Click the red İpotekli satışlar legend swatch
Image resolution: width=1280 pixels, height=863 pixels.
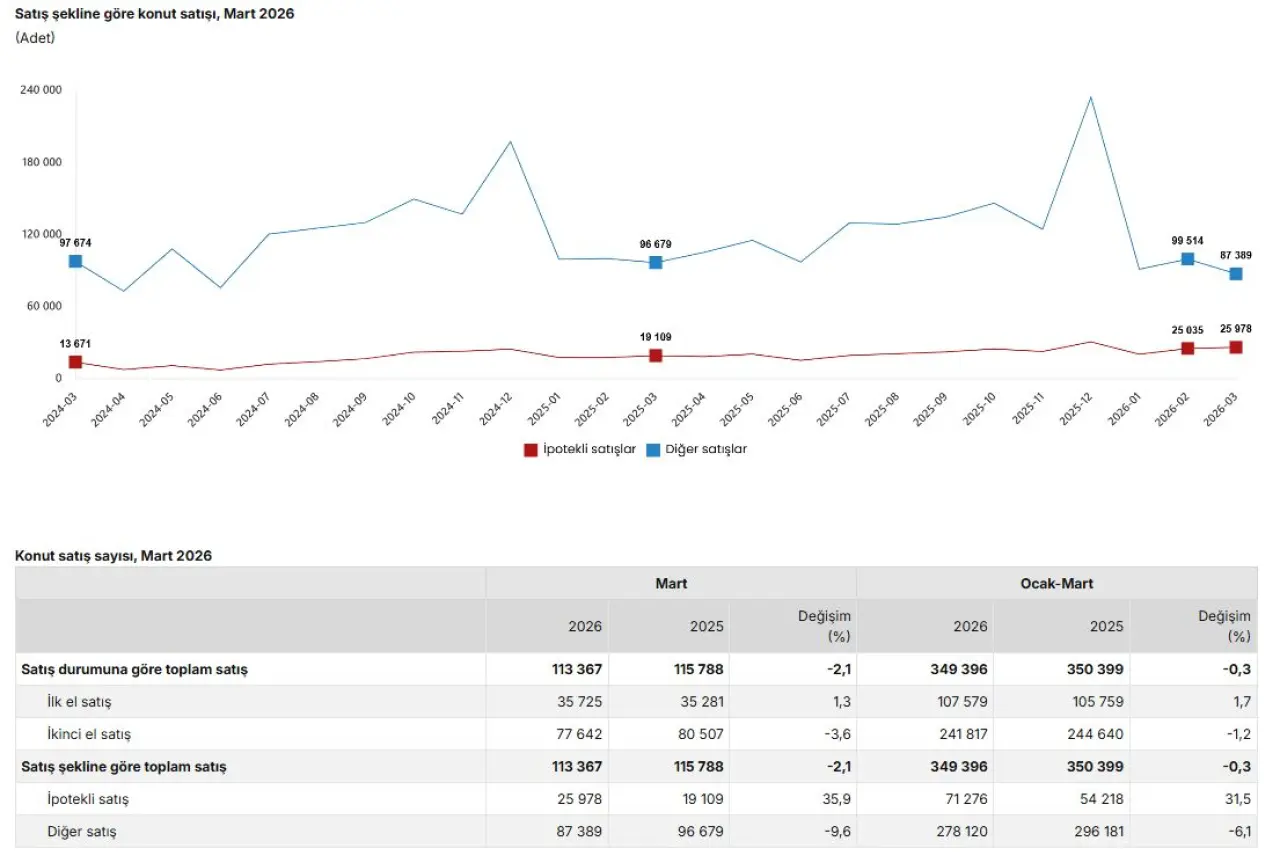pyautogui.click(x=531, y=450)
